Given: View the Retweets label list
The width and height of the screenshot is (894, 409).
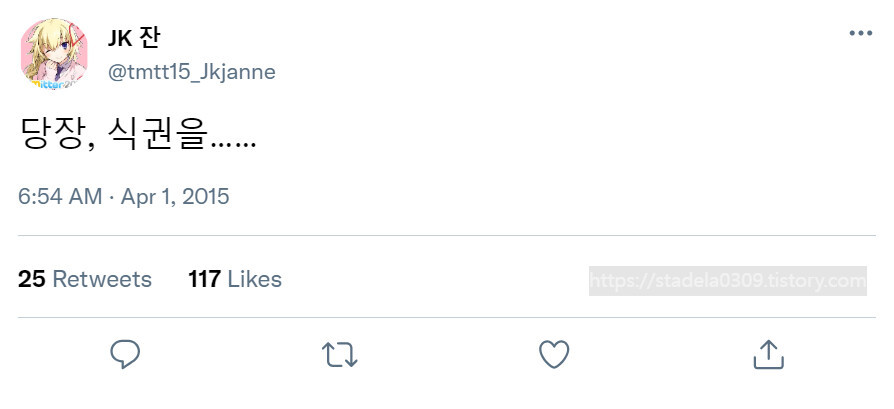Looking at the screenshot, I should point(102,279).
